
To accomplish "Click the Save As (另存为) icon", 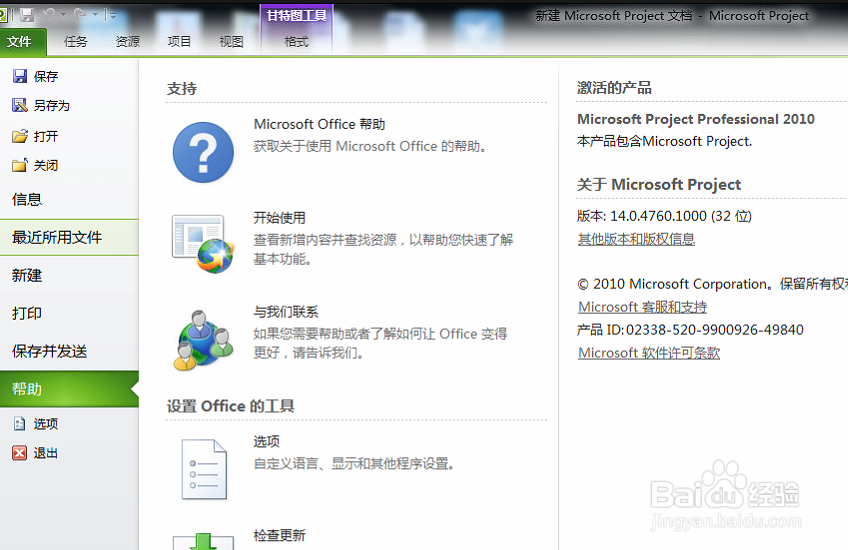I will click(20, 105).
